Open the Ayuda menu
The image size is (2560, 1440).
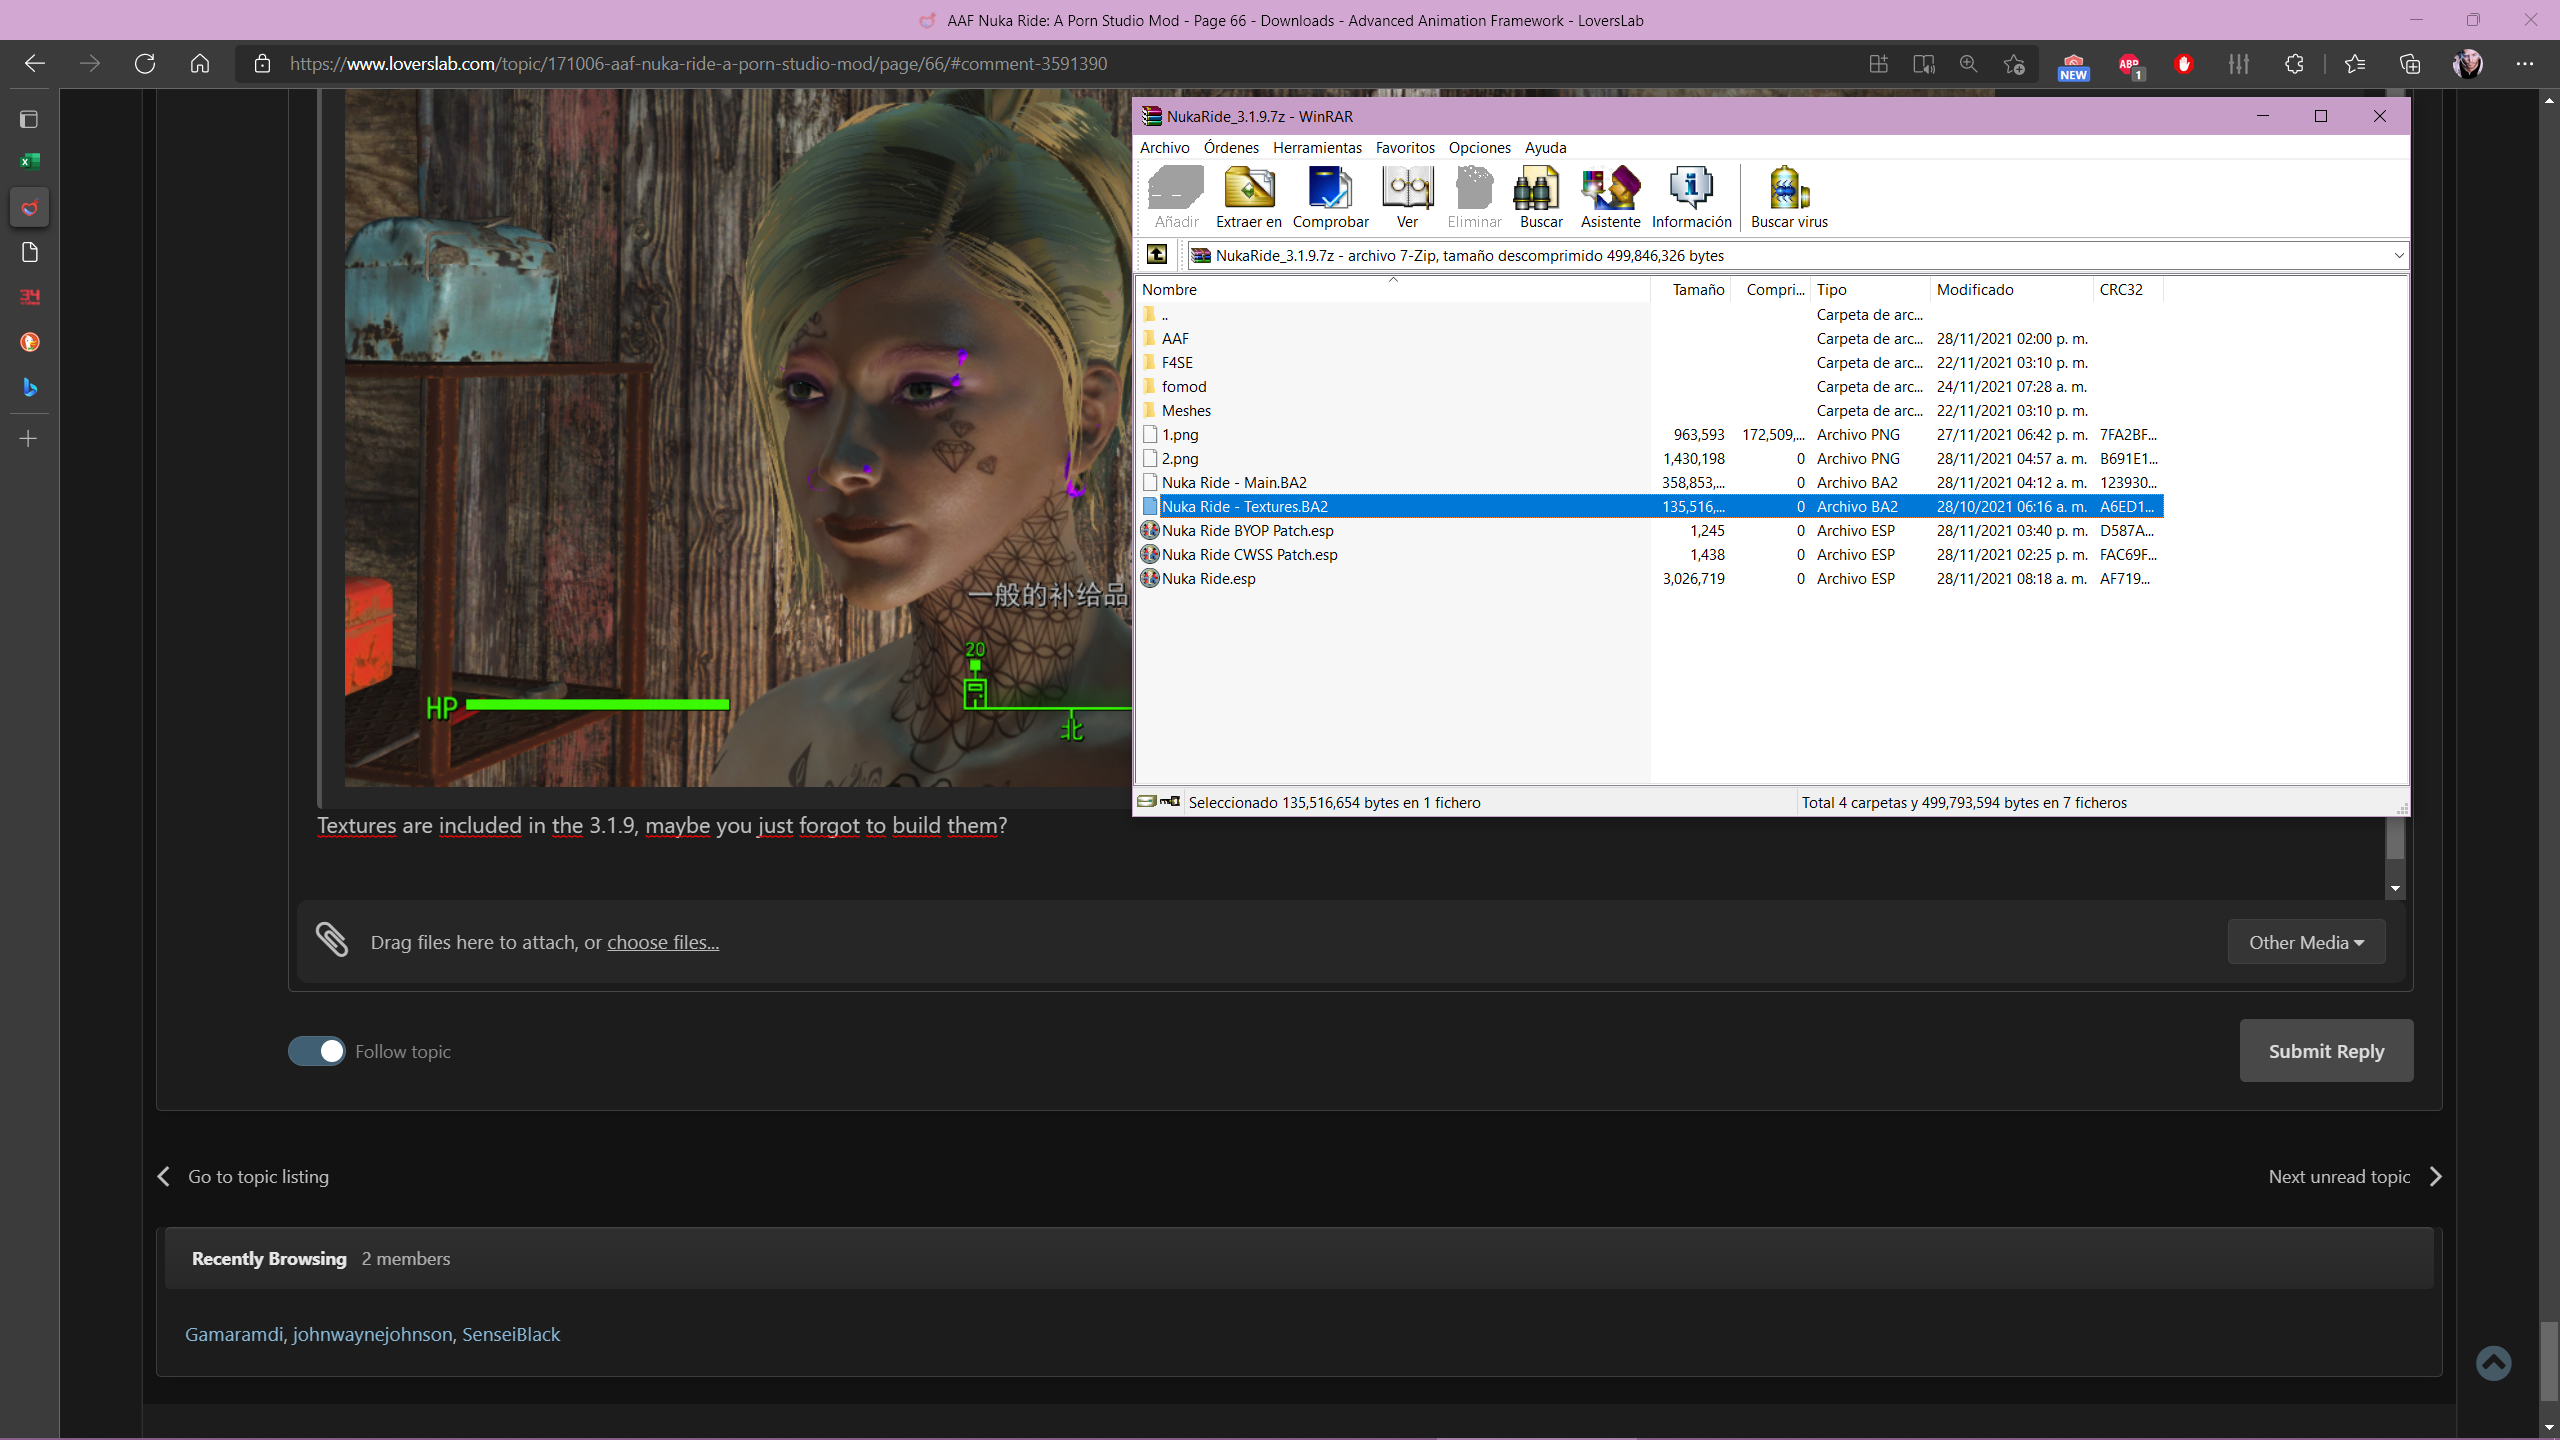point(1545,147)
